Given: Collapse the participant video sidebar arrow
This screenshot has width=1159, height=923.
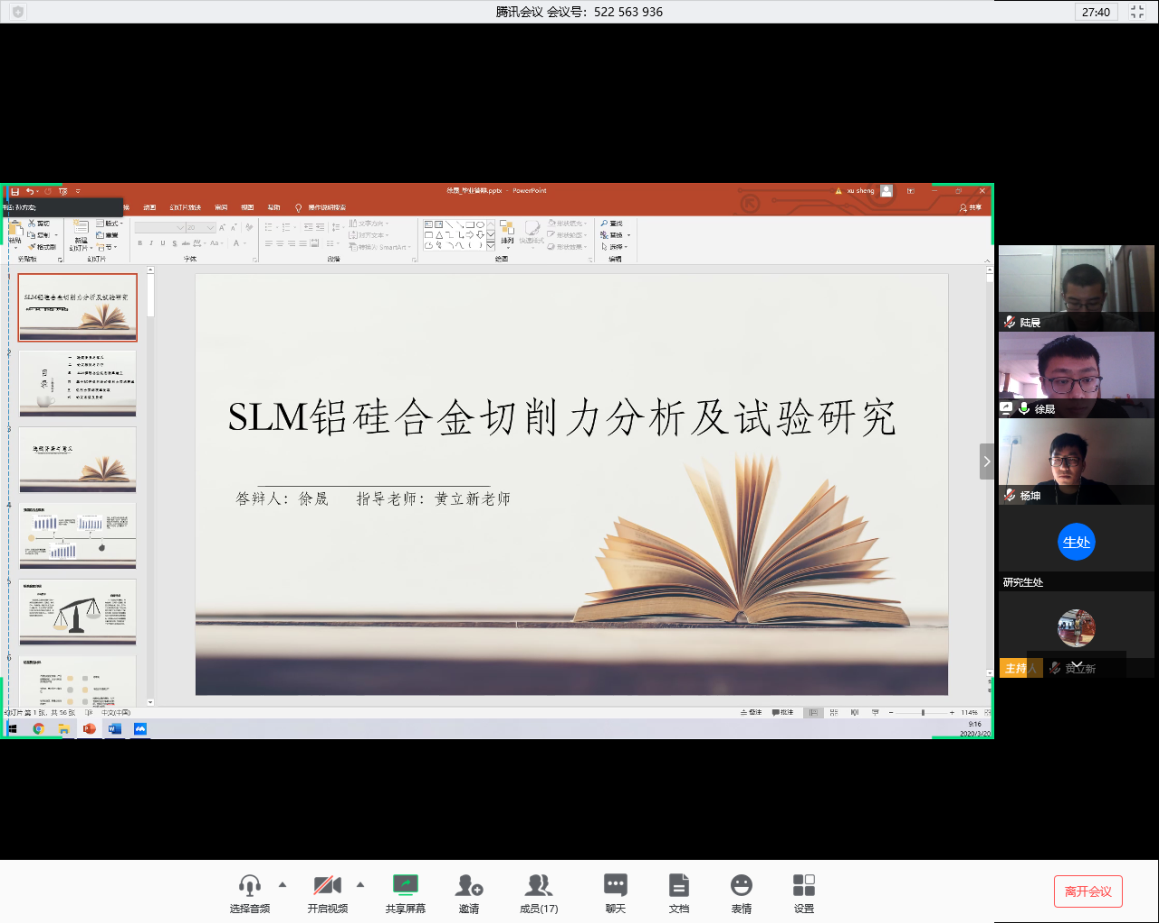Looking at the screenshot, I should point(986,461).
